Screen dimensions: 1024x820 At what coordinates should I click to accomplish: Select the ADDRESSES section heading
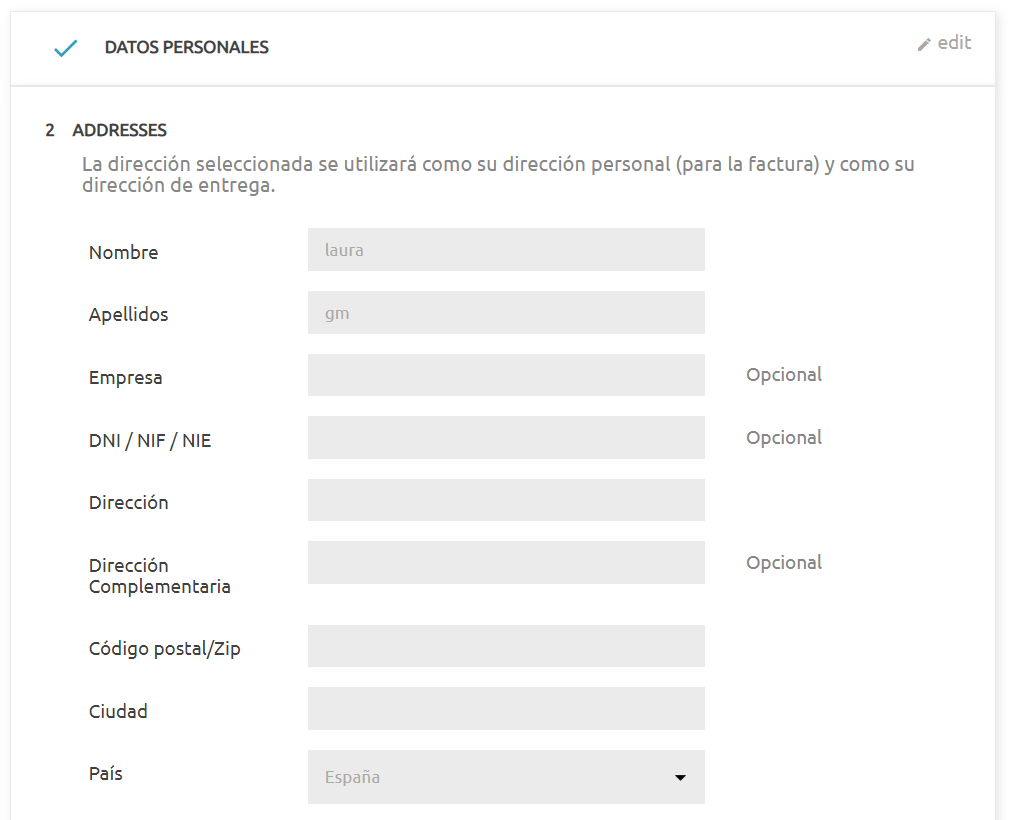coord(119,130)
